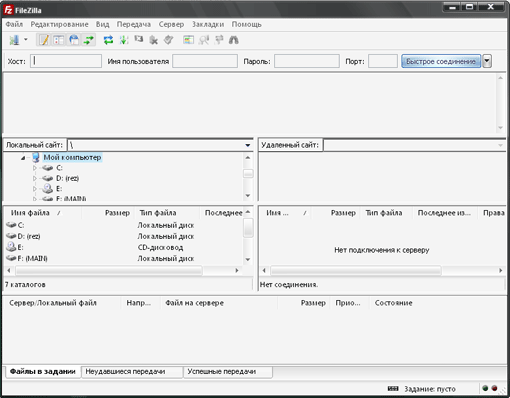Screen dimensions: 510x398
Task: Sort remote list by Последнее из... column
Action: 445,213
